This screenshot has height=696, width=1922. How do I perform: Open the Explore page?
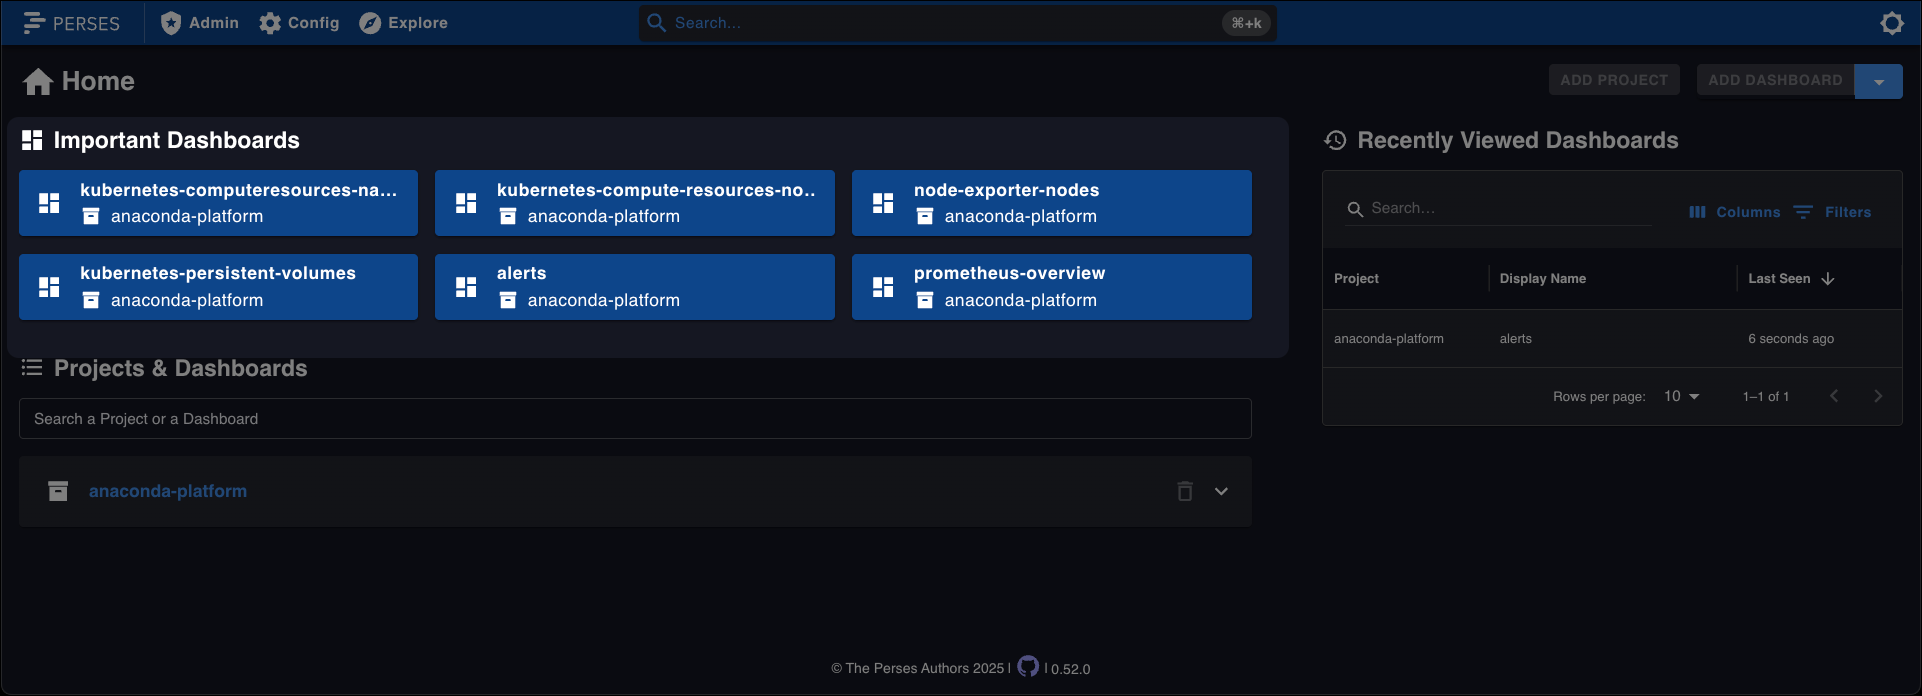click(404, 23)
